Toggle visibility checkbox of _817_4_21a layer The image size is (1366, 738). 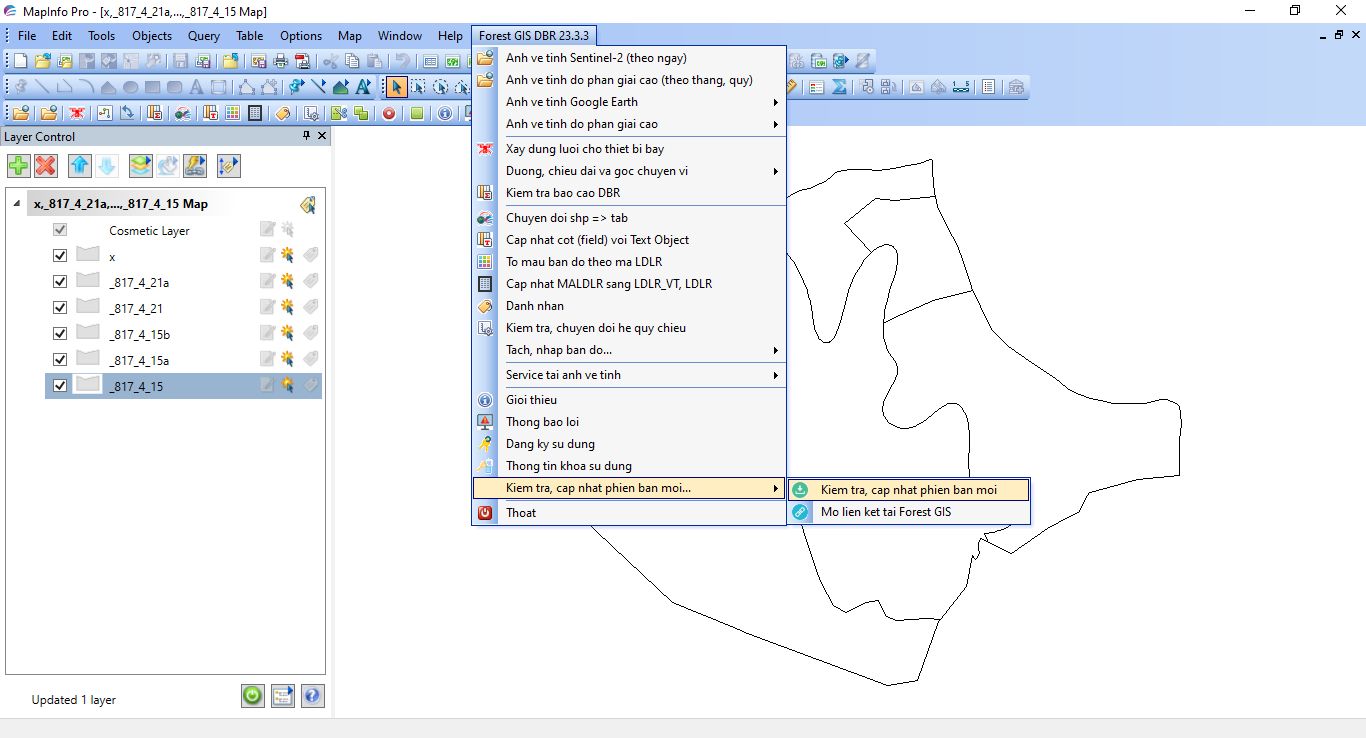coord(60,282)
